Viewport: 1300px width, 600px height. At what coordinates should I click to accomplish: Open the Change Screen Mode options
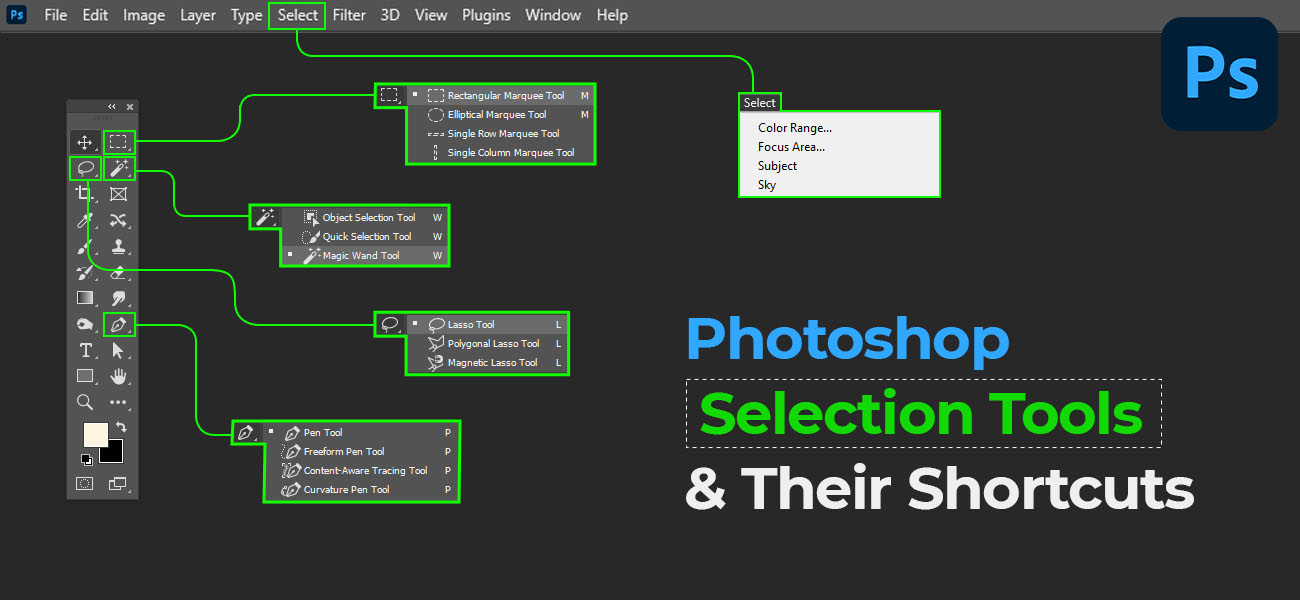[x=119, y=484]
